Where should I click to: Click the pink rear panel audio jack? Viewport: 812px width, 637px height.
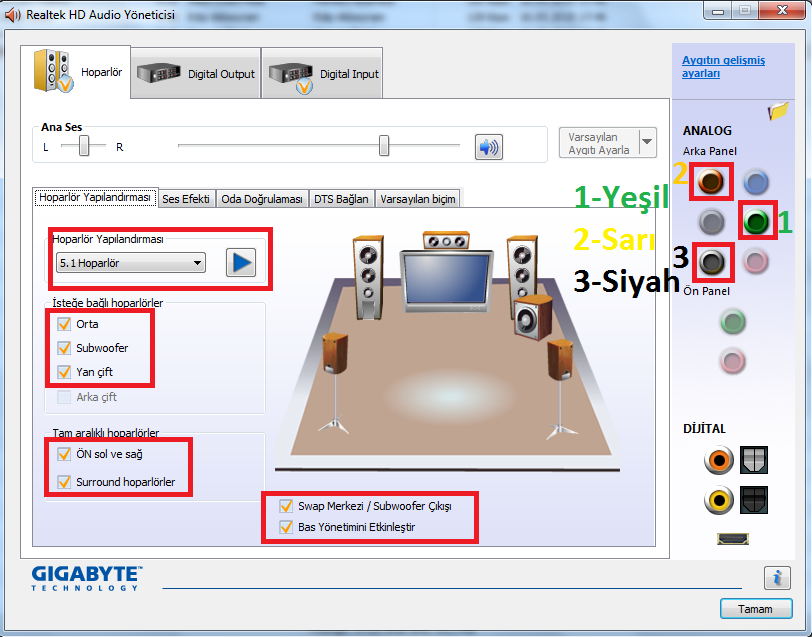[x=756, y=261]
